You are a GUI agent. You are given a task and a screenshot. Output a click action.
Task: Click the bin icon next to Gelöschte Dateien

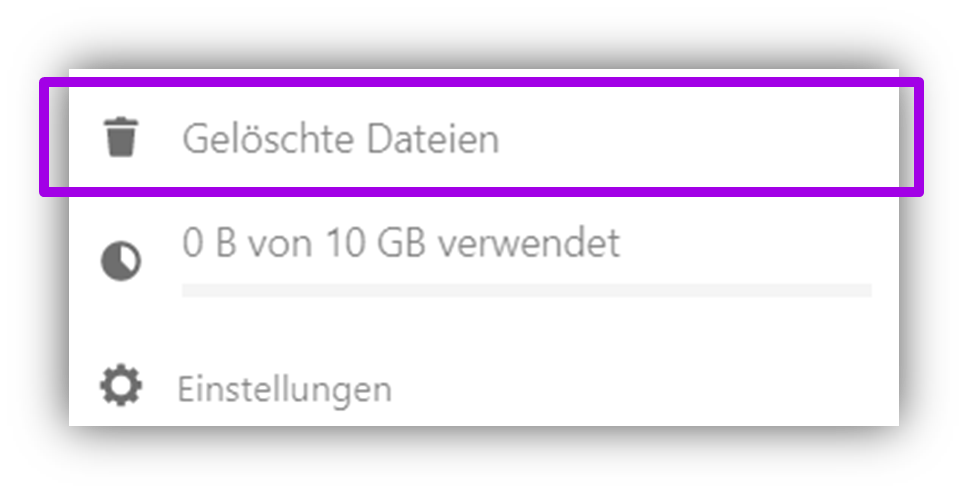[x=121, y=138]
